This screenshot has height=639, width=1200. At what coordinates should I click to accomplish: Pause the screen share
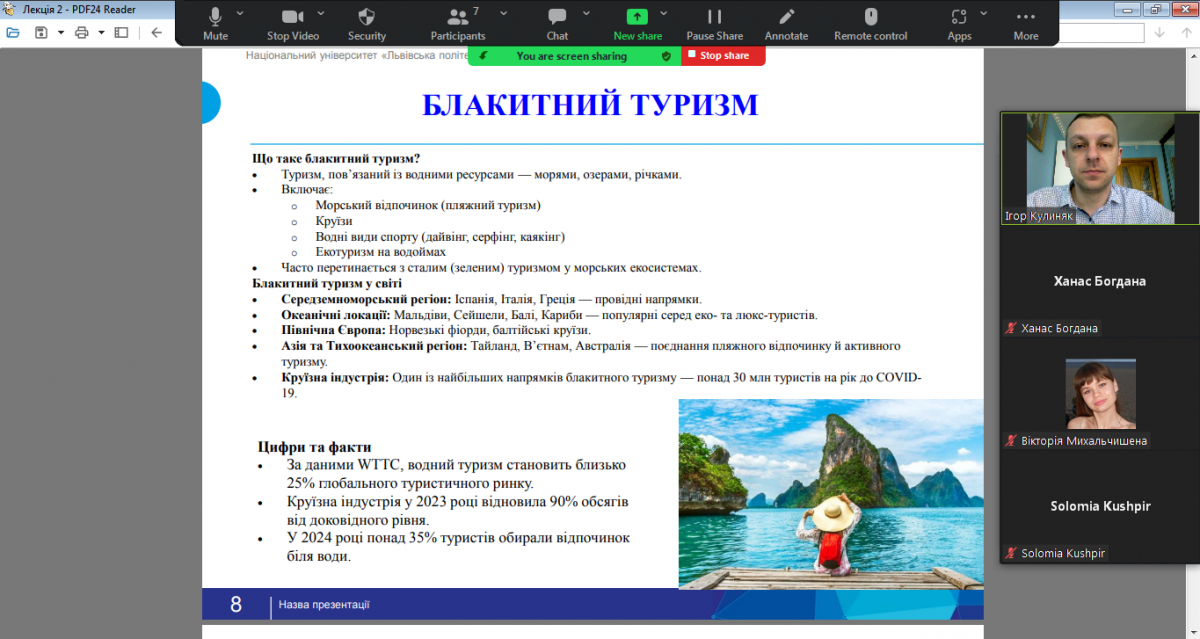[714, 17]
